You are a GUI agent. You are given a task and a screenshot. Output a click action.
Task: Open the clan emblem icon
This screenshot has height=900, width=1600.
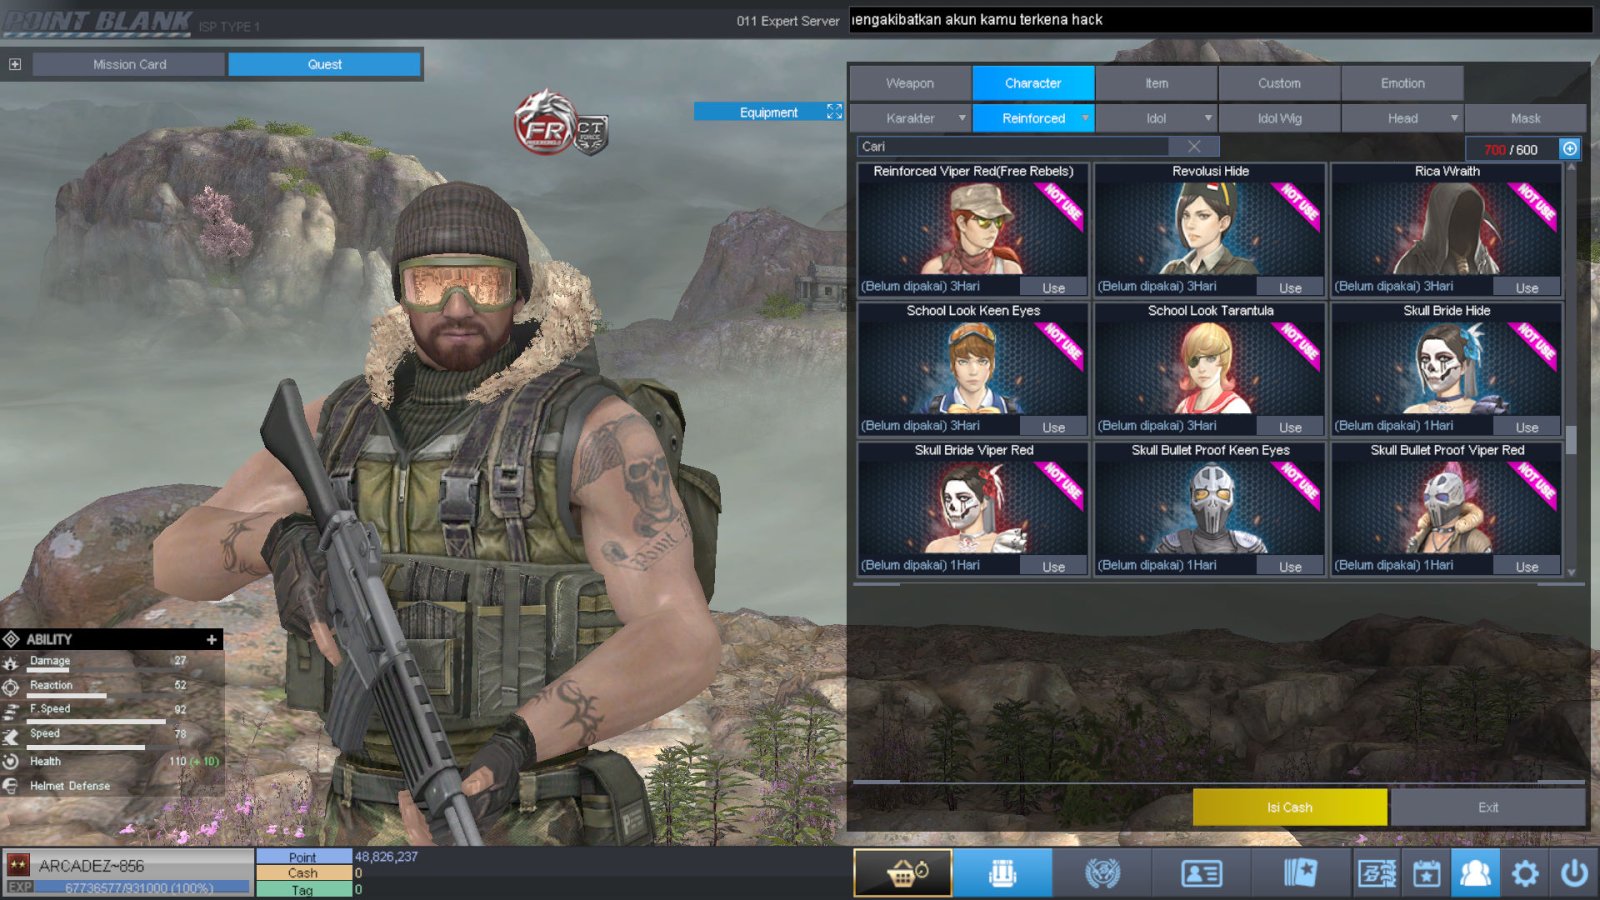[1102, 873]
